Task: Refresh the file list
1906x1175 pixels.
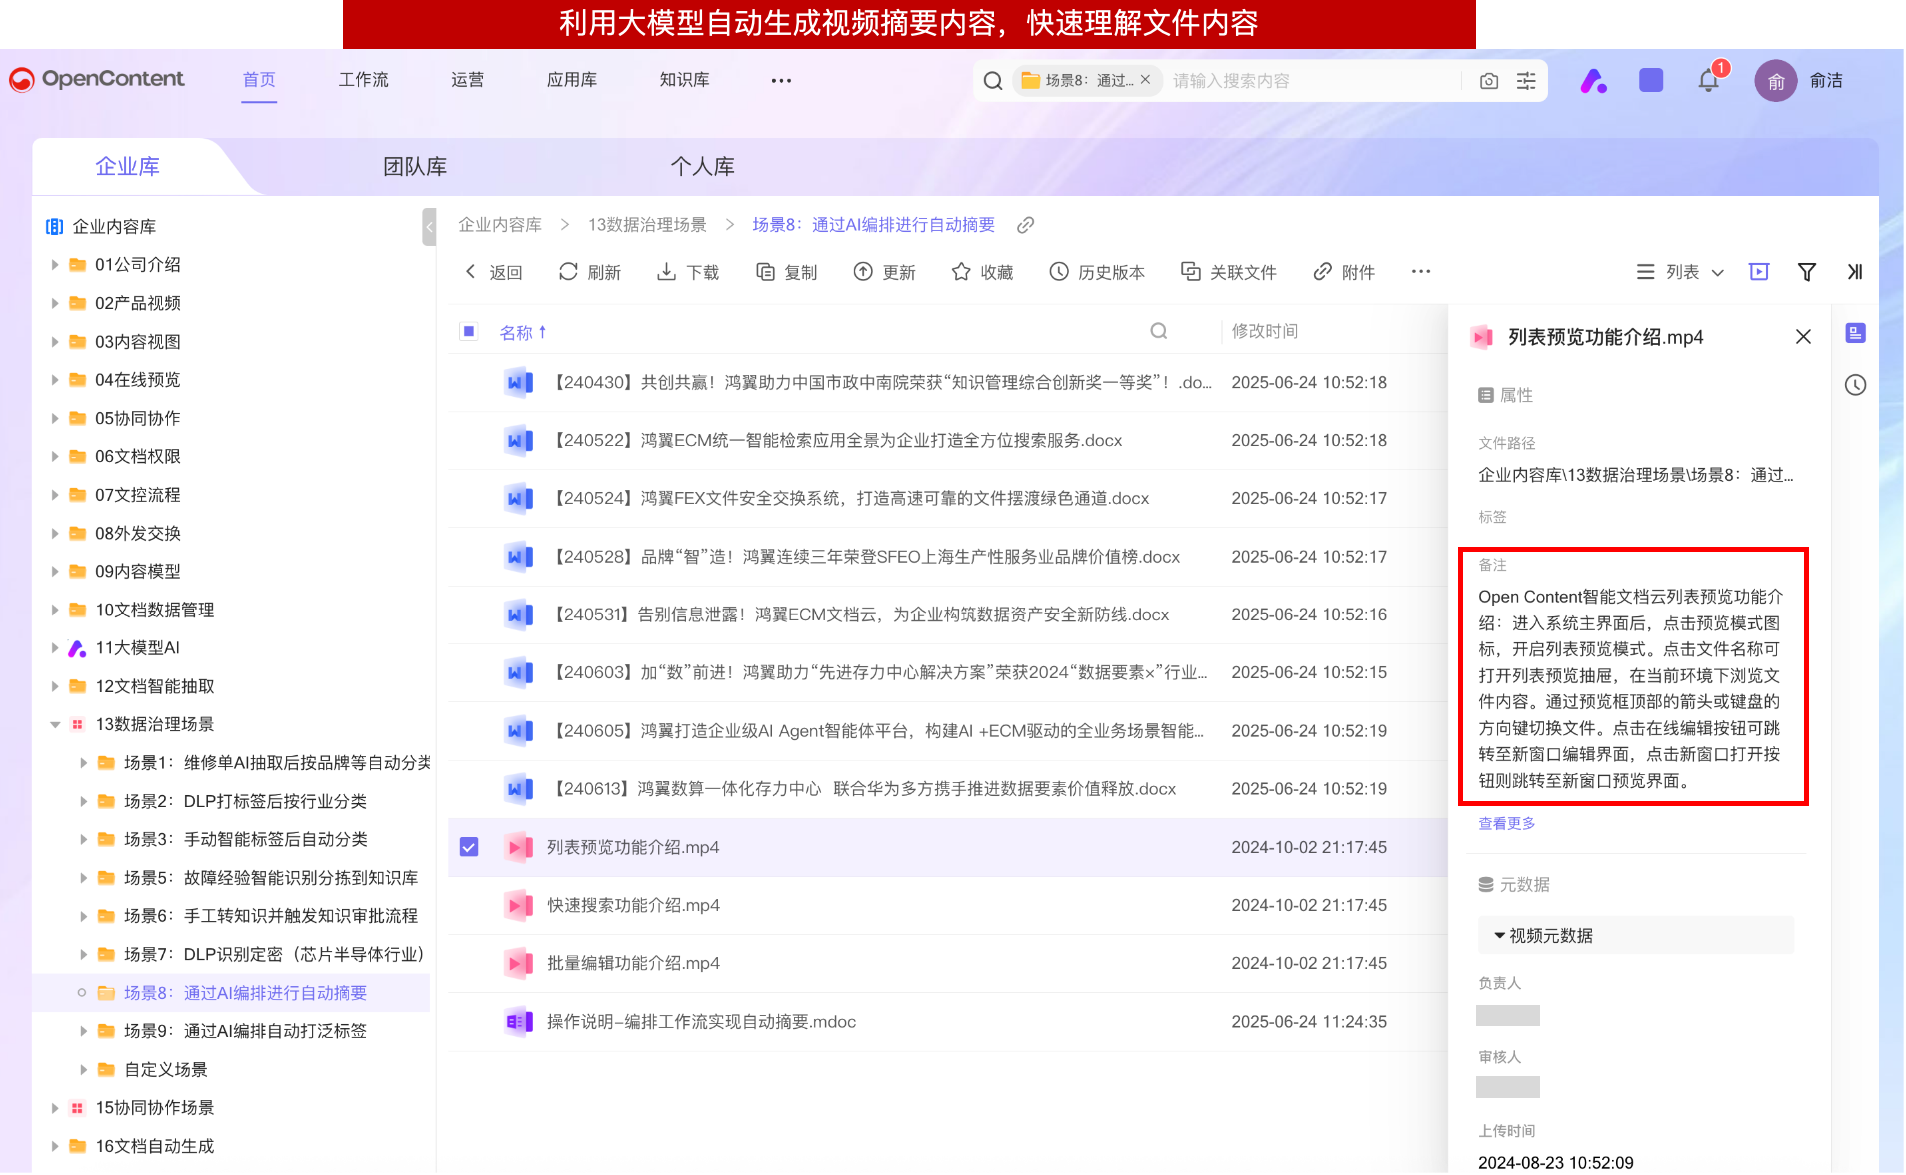Action: coord(590,271)
